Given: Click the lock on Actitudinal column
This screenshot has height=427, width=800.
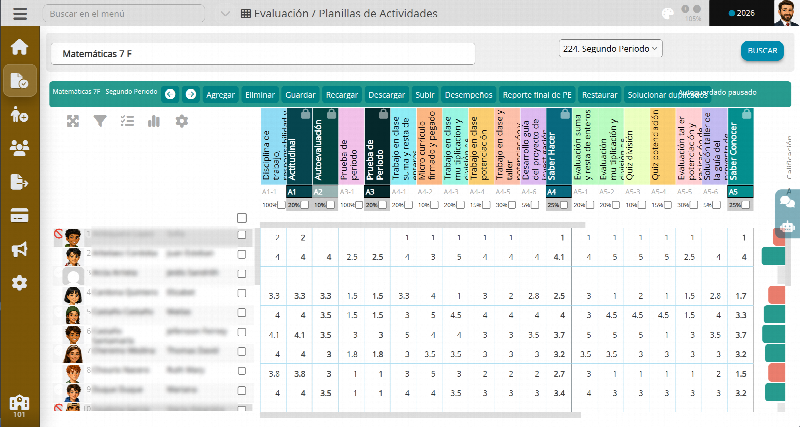Looking at the screenshot, I should [305, 114].
